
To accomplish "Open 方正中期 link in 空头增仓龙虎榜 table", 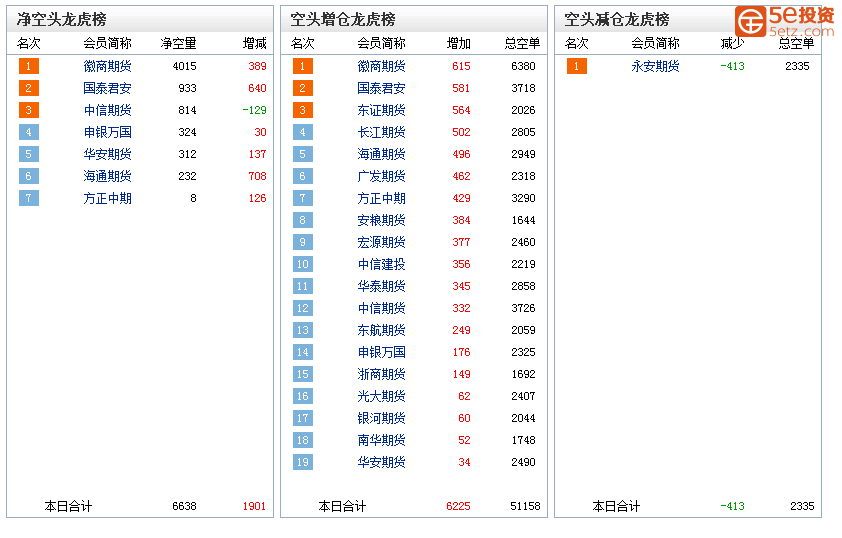I will [x=381, y=198].
